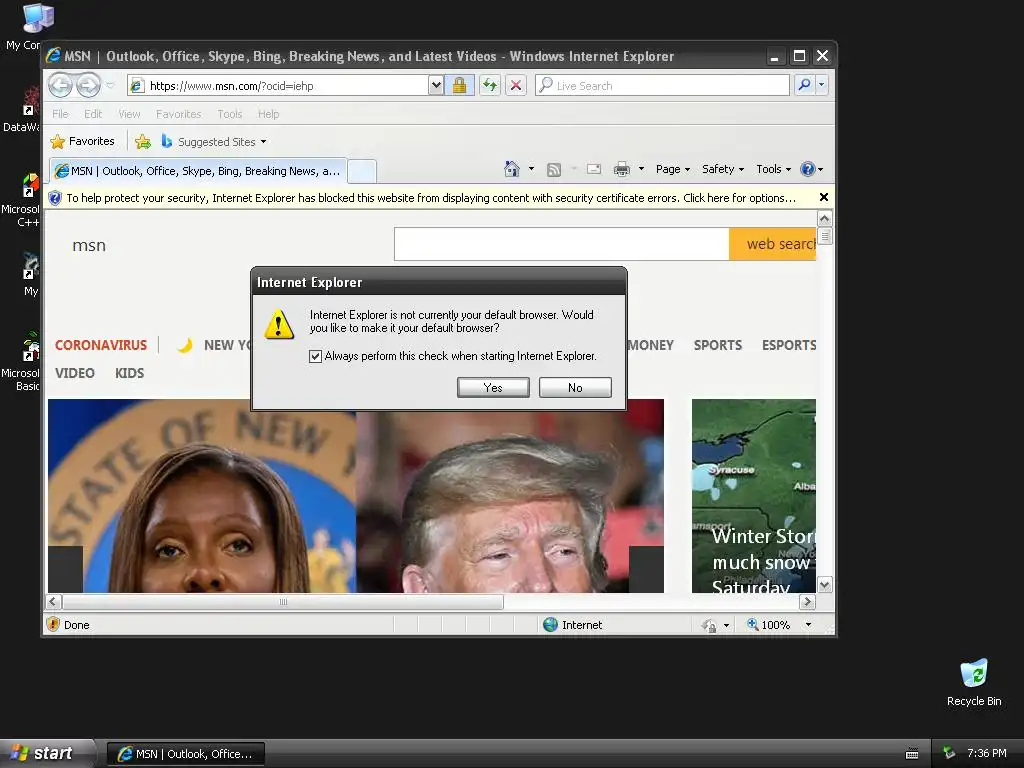Click the MSN search input field
1024x768 pixels.
(x=562, y=244)
